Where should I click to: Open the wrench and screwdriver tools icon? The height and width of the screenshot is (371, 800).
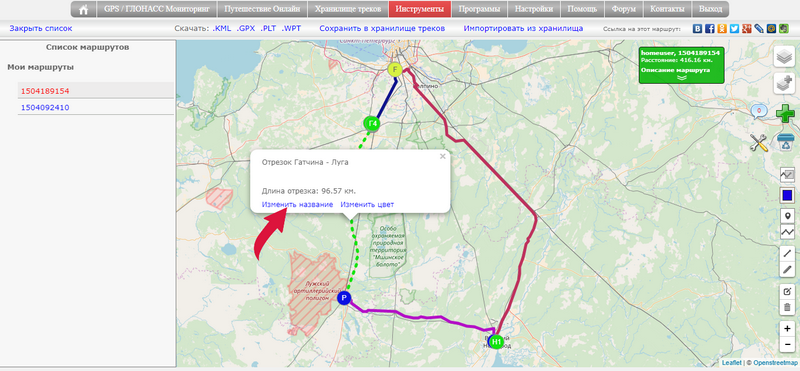pos(759,142)
